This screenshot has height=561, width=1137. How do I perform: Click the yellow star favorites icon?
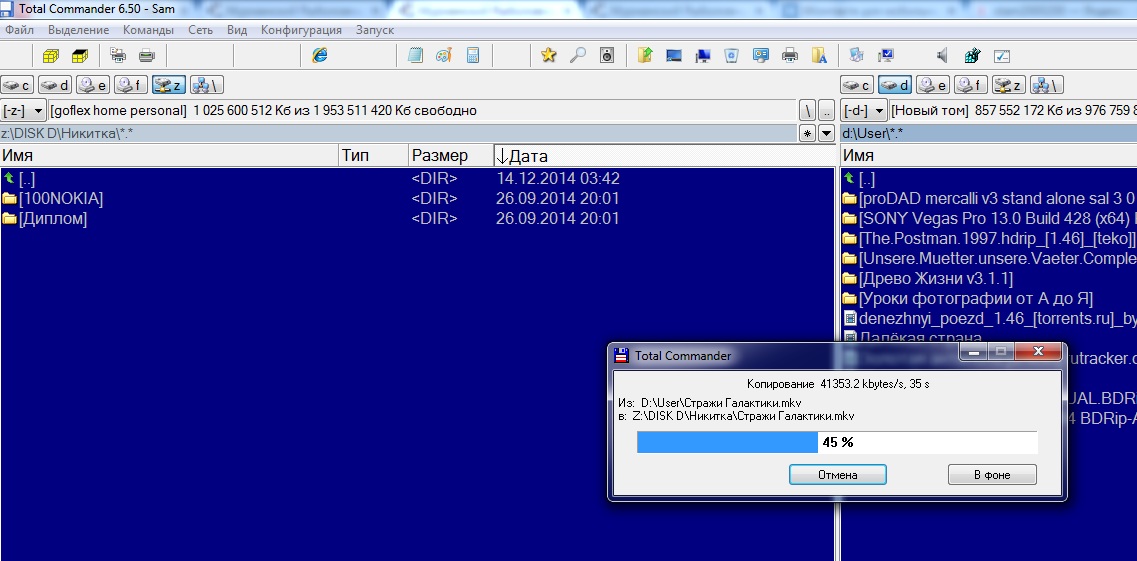[x=548, y=56]
